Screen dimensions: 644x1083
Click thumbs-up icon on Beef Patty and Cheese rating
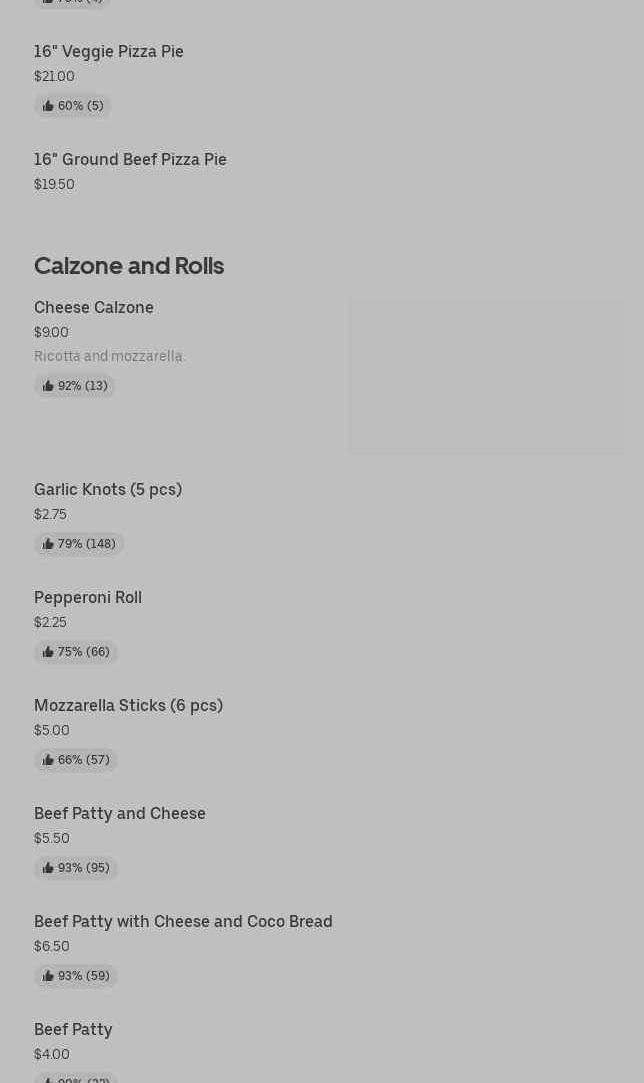click(x=48, y=868)
